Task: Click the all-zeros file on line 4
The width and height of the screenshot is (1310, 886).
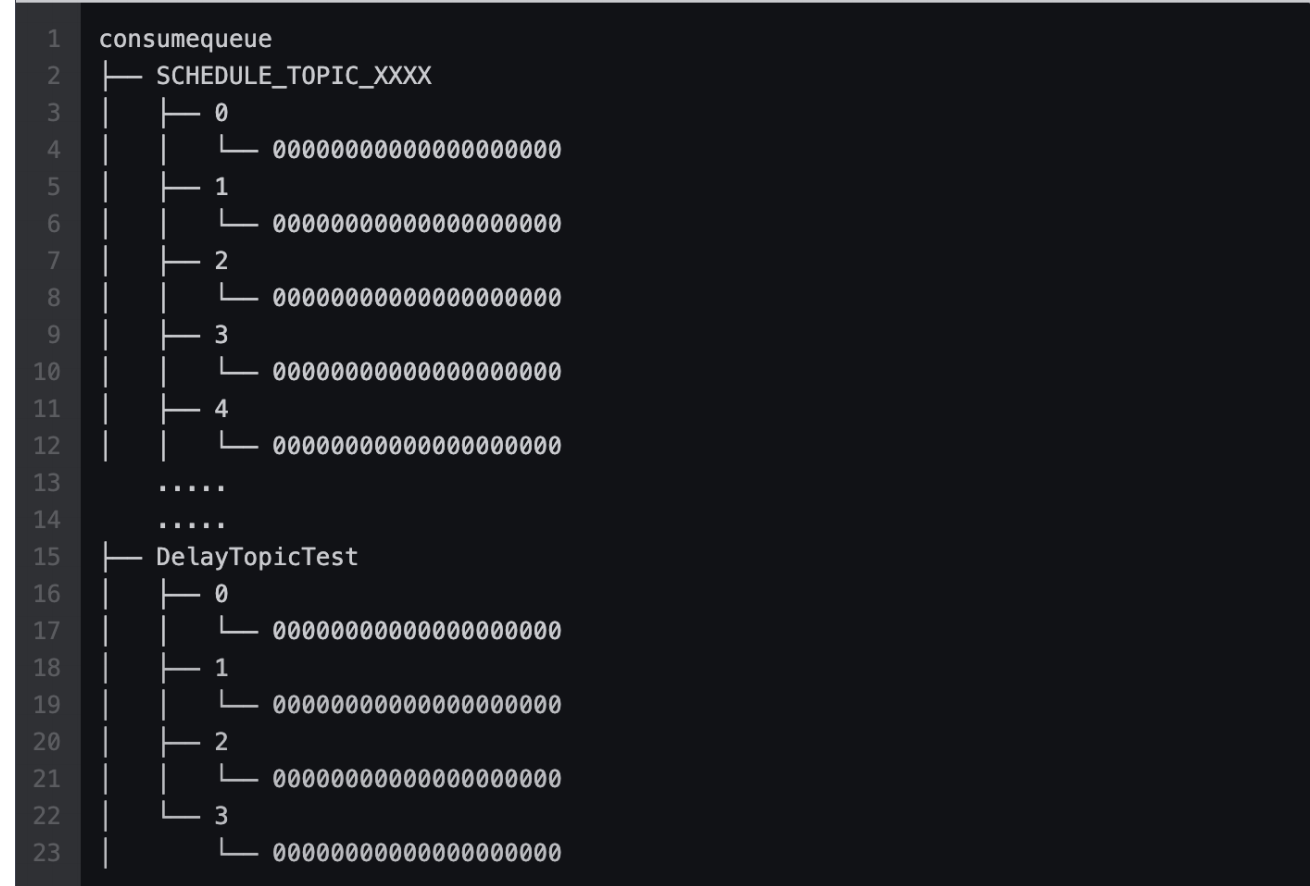Action: click(416, 151)
